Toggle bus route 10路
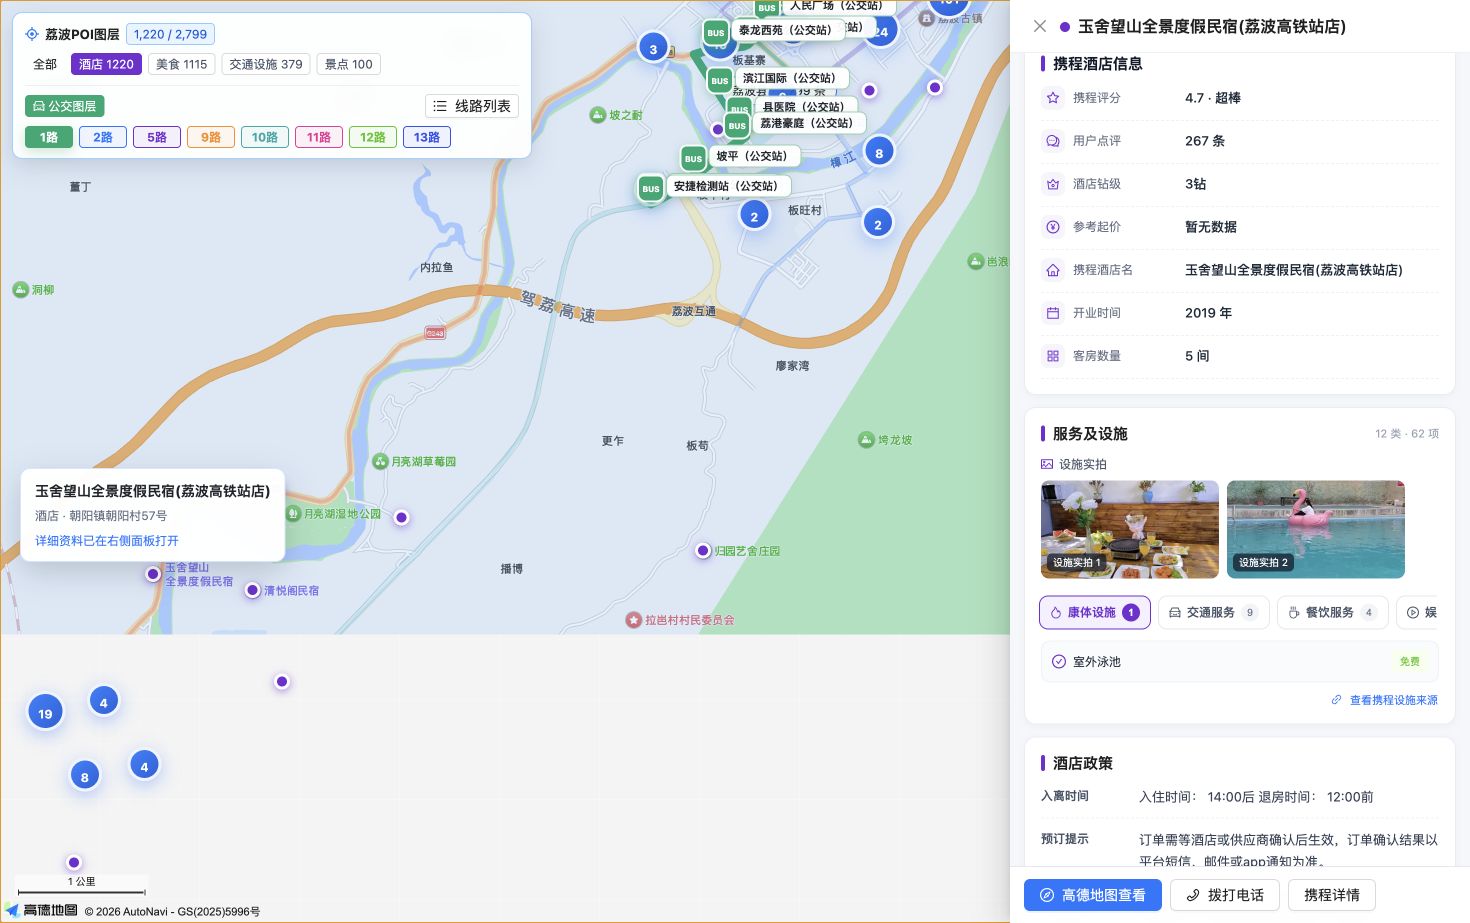The width and height of the screenshot is (1470, 923). click(x=265, y=137)
